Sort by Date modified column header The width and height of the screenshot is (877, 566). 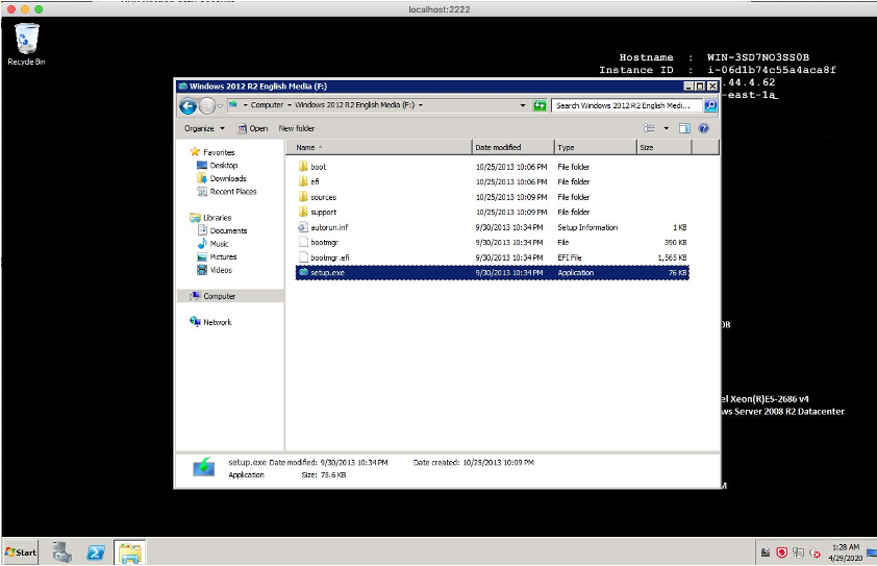[x=513, y=148]
